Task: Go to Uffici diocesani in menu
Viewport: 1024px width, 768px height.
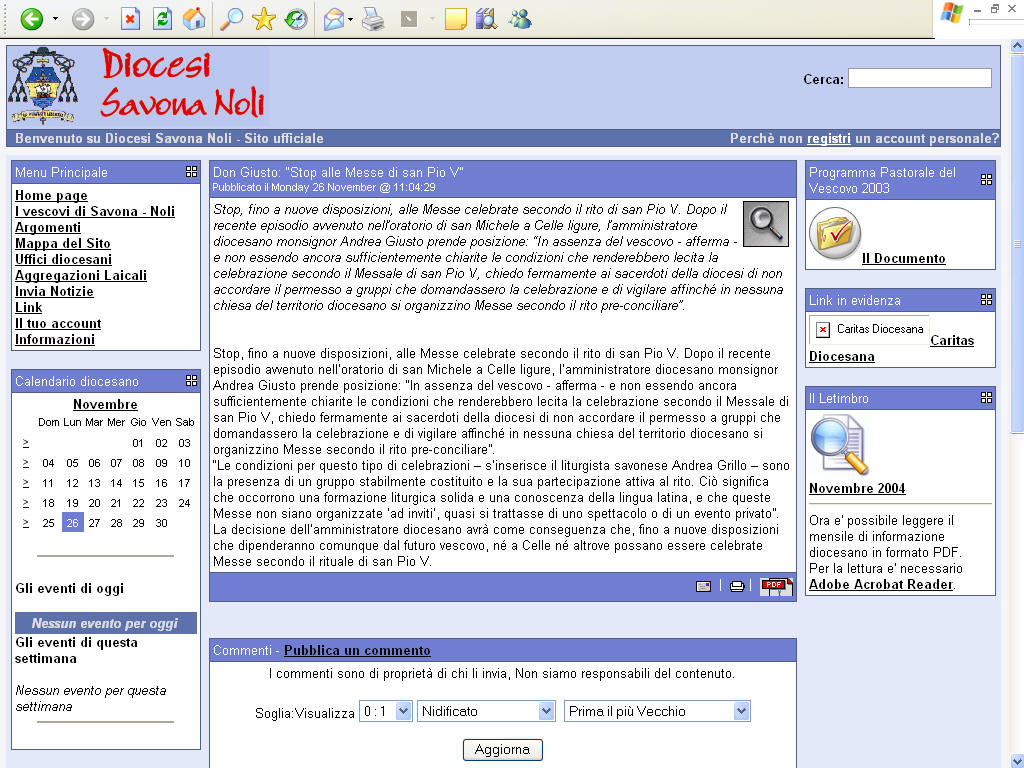Action: point(63,259)
